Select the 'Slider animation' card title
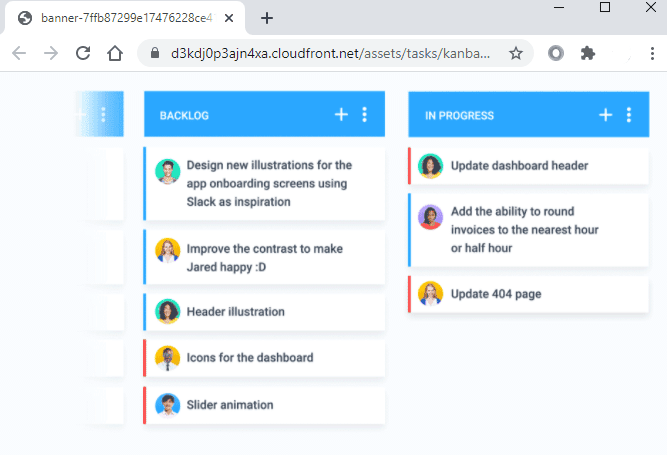 click(x=230, y=405)
